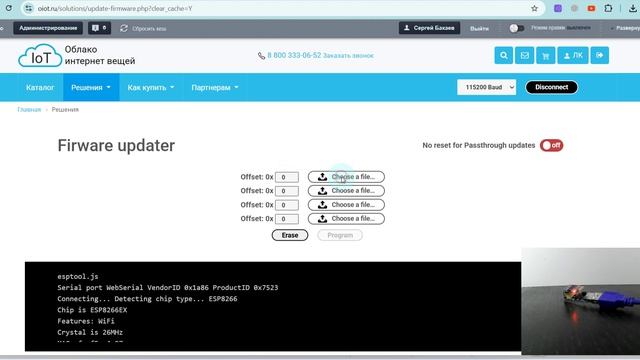Click the Выйти logout link
This screenshot has height=360, width=640.
479,29
